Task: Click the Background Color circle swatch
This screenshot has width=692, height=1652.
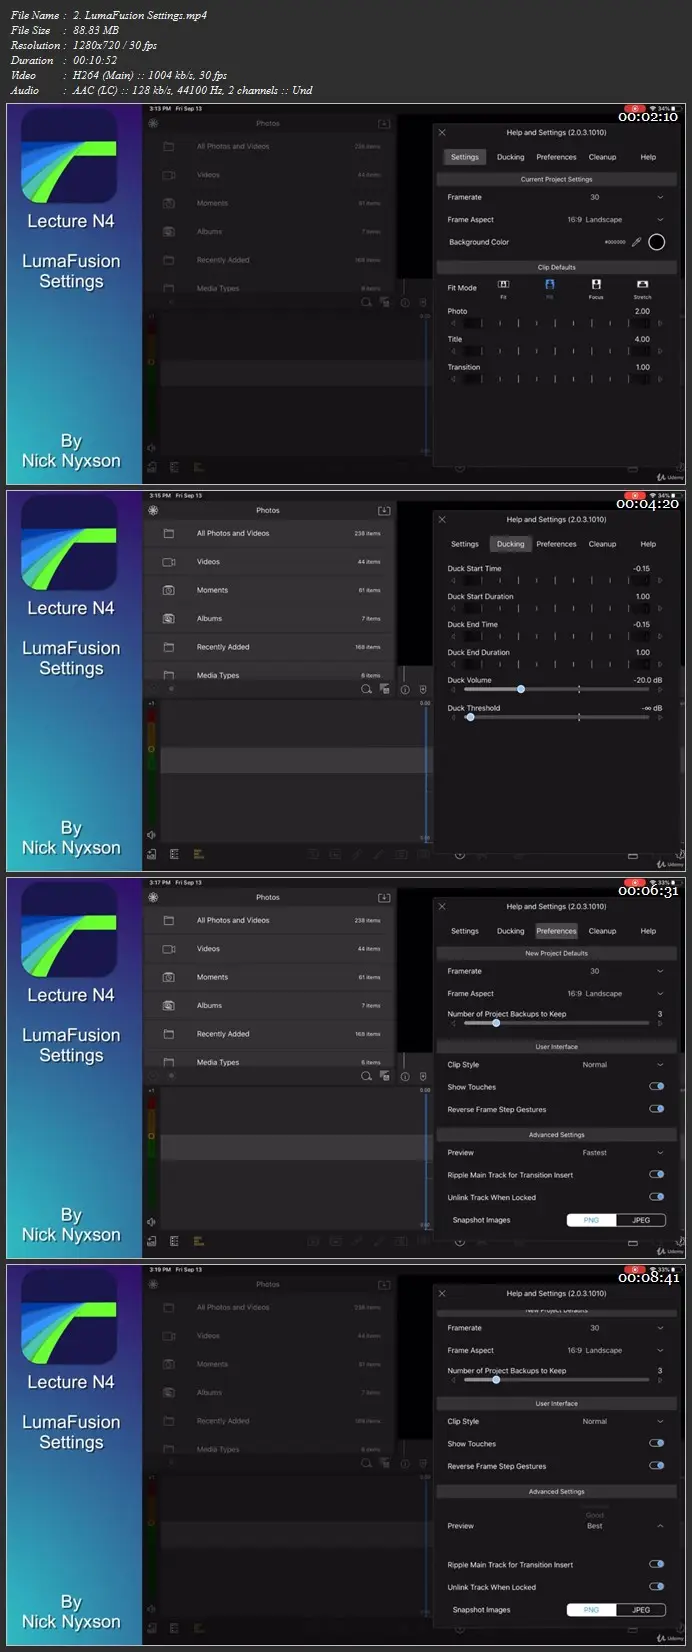Action: click(656, 242)
